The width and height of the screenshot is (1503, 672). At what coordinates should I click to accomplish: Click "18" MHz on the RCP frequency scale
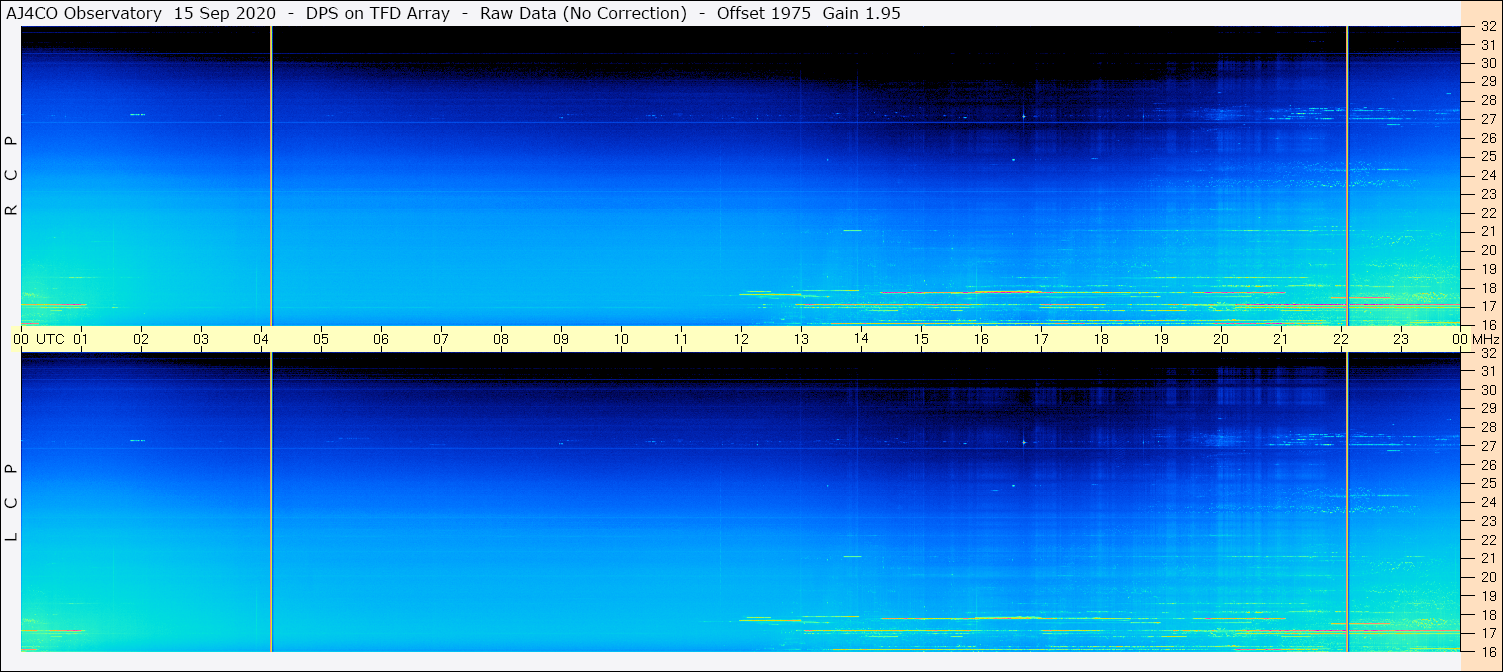pos(1488,288)
